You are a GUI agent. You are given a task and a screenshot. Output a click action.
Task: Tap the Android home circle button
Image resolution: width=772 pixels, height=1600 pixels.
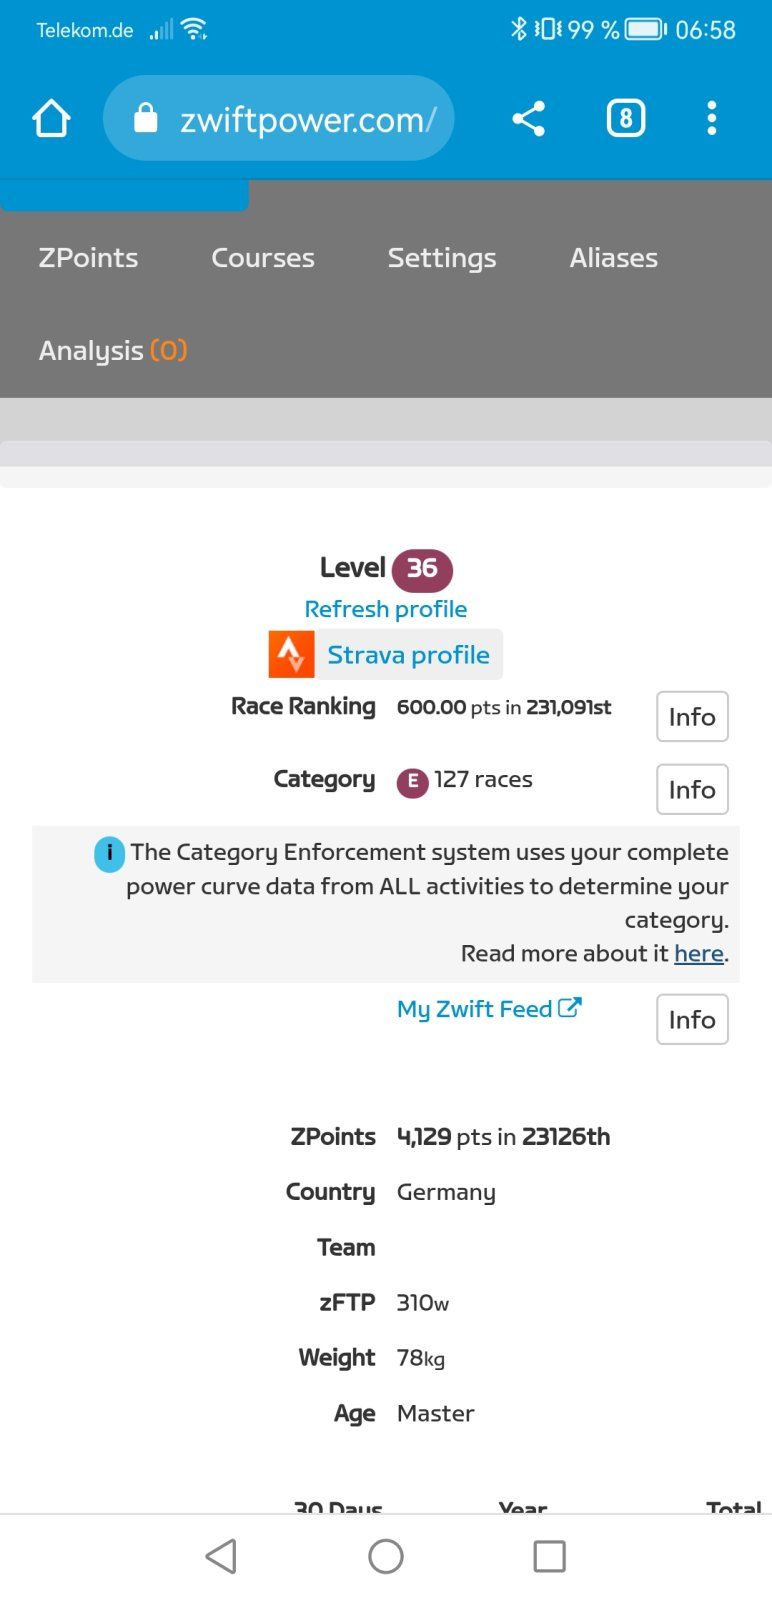pos(386,1556)
